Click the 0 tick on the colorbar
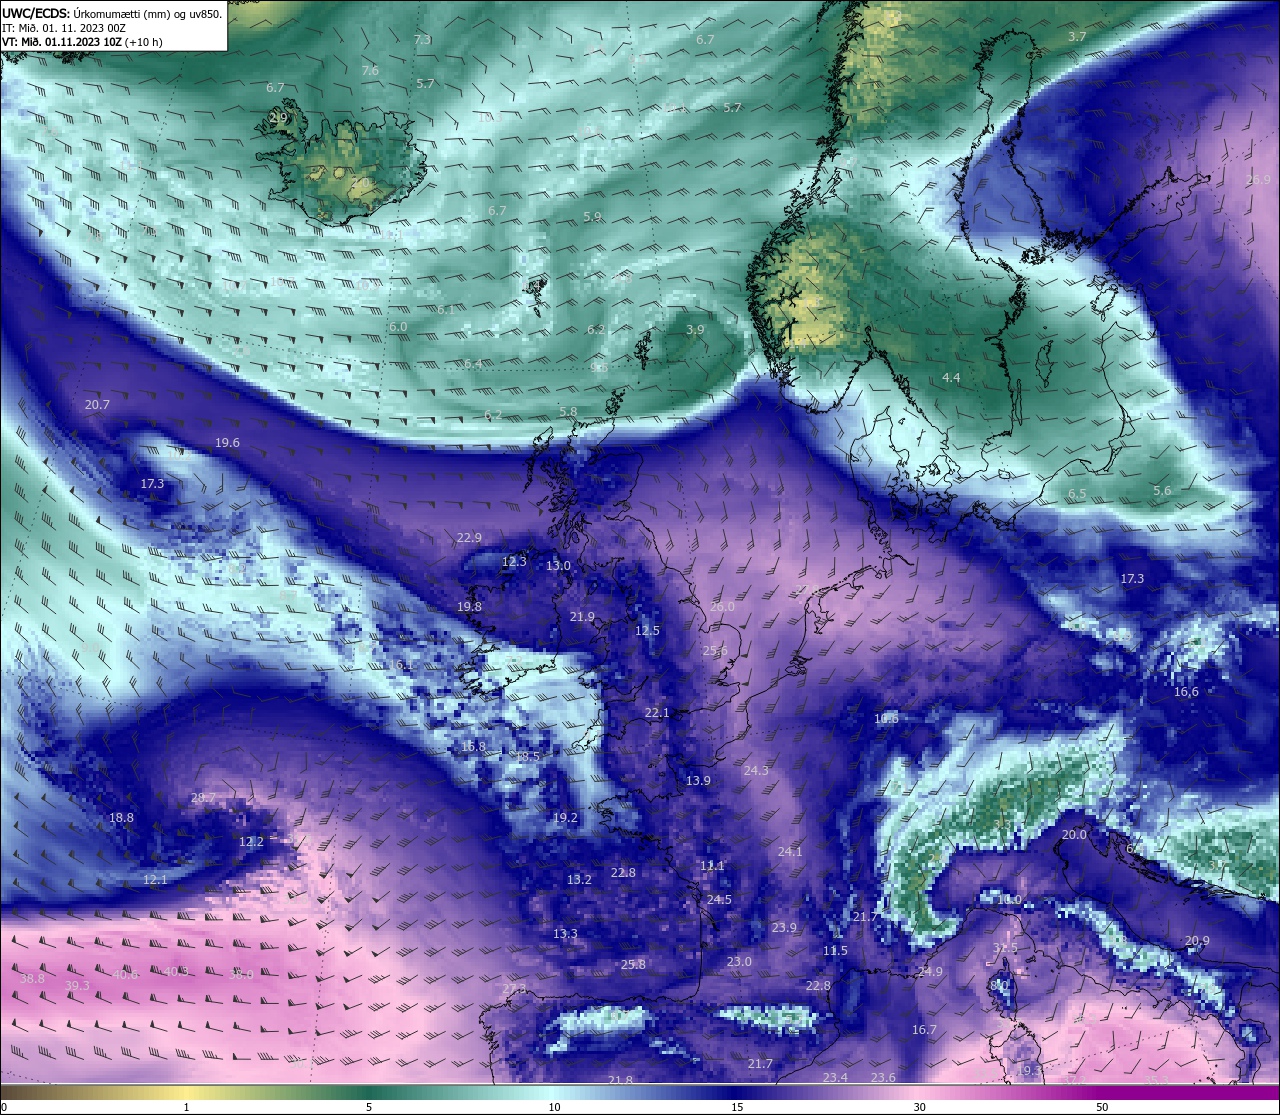 4,1107
